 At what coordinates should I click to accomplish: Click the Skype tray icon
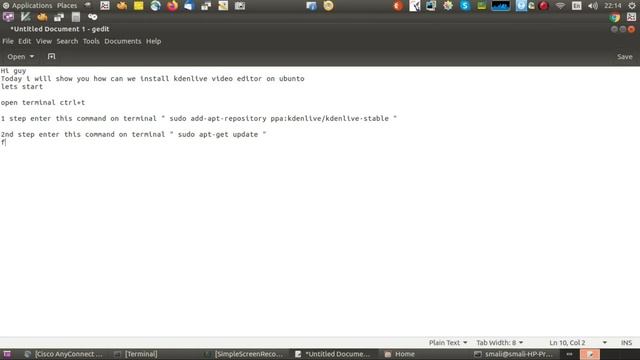click(x=464, y=6)
